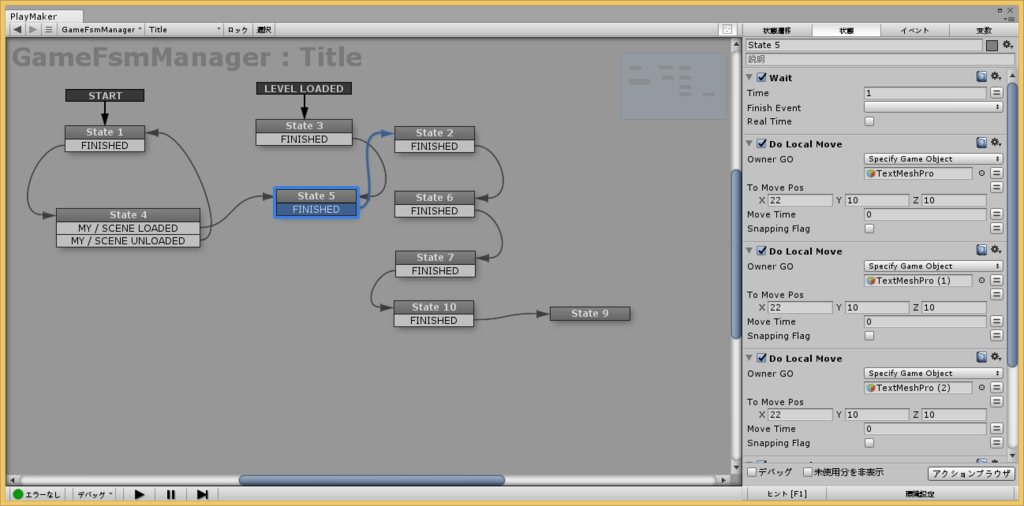Disable the TextMeshPro (1) Do Local Move checkbox
Screen dimensions: 1024x506
(x=761, y=251)
